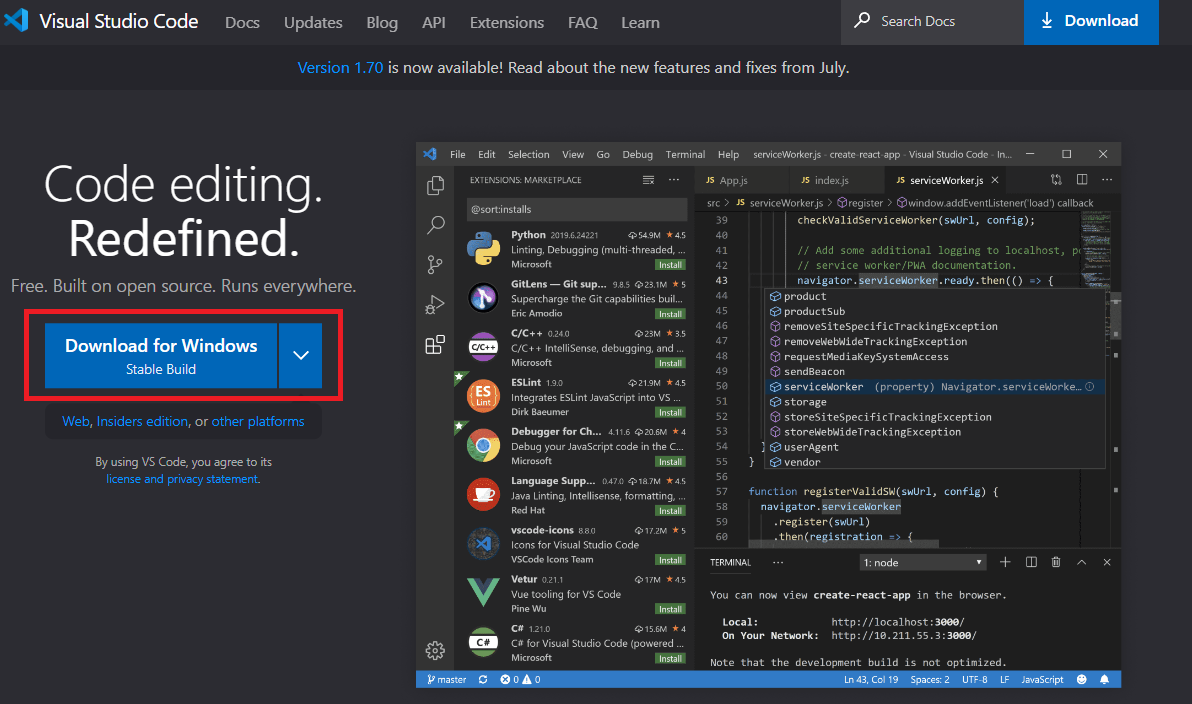Click the GitLens extension icon
The width and height of the screenshot is (1192, 704).
483,297
